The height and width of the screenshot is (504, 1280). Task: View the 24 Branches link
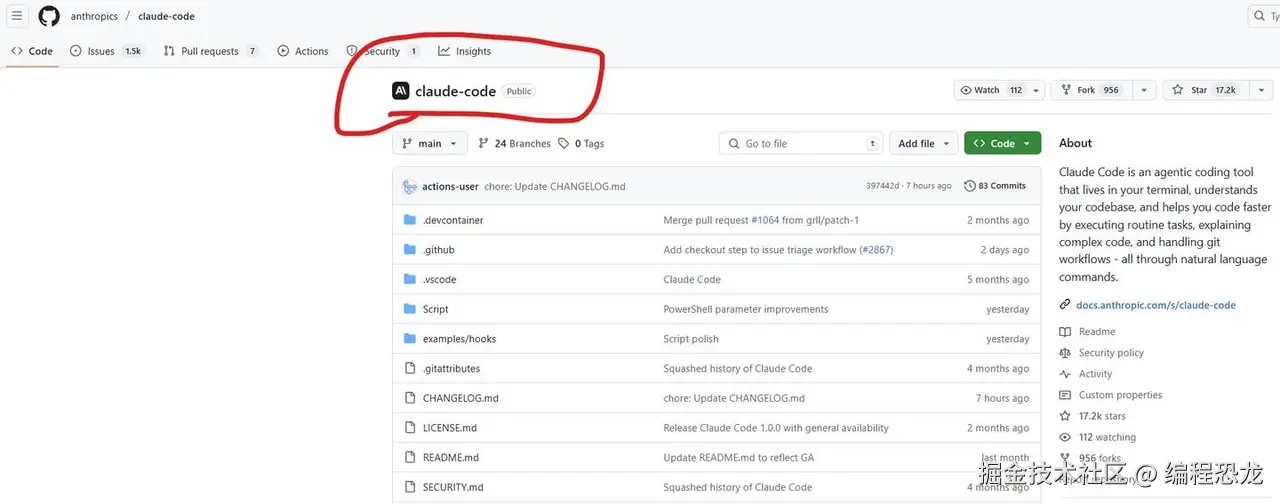coord(515,144)
